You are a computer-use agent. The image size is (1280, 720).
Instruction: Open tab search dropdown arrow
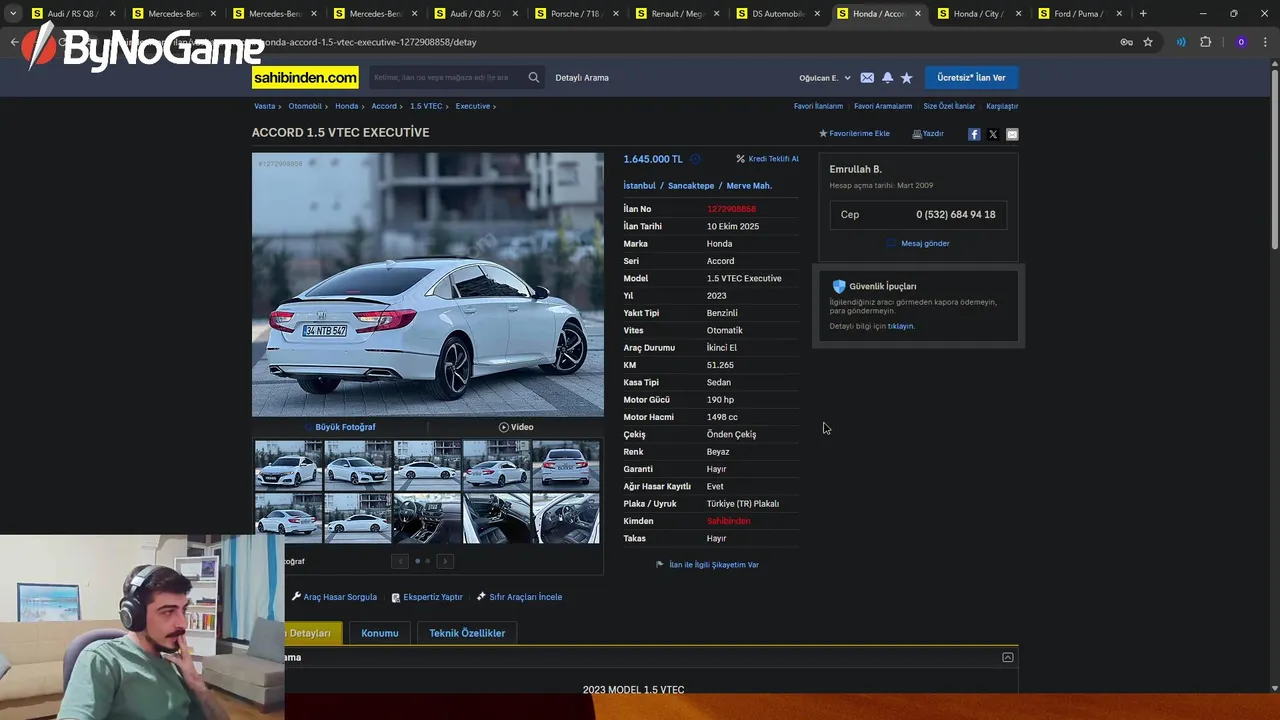click(x=13, y=14)
